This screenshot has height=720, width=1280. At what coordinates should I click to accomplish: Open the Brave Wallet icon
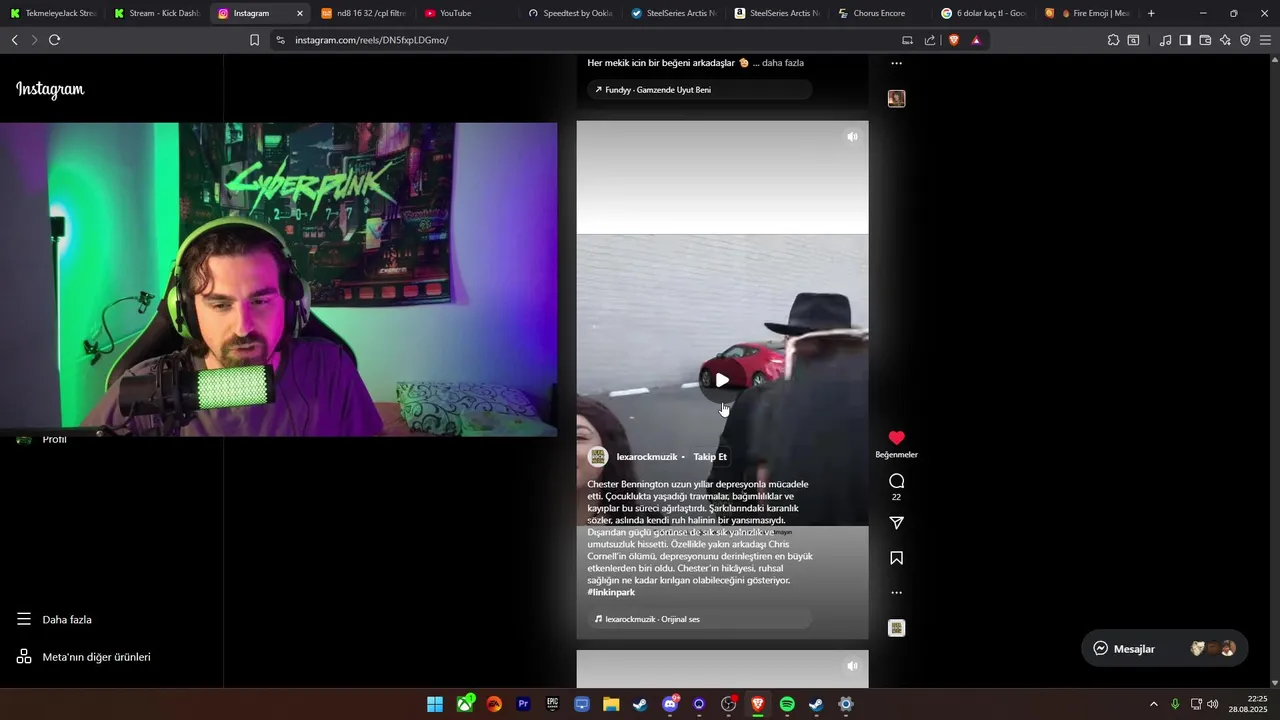(1205, 40)
